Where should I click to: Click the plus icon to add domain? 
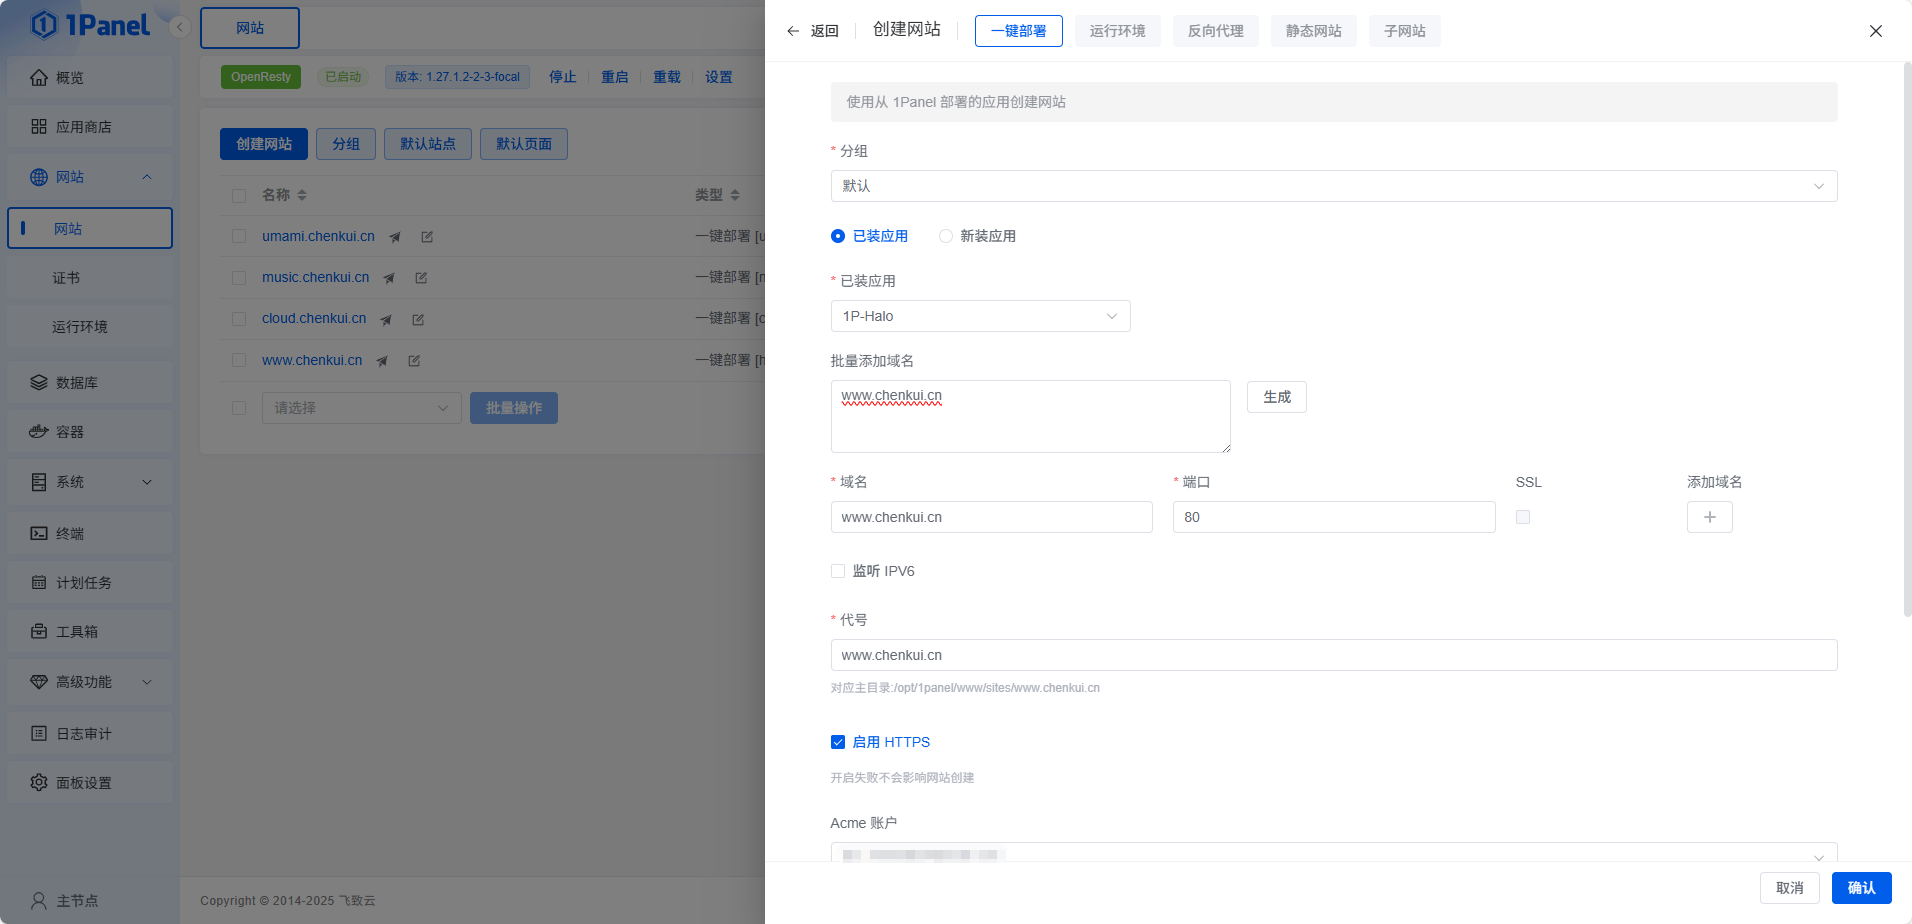(1709, 517)
